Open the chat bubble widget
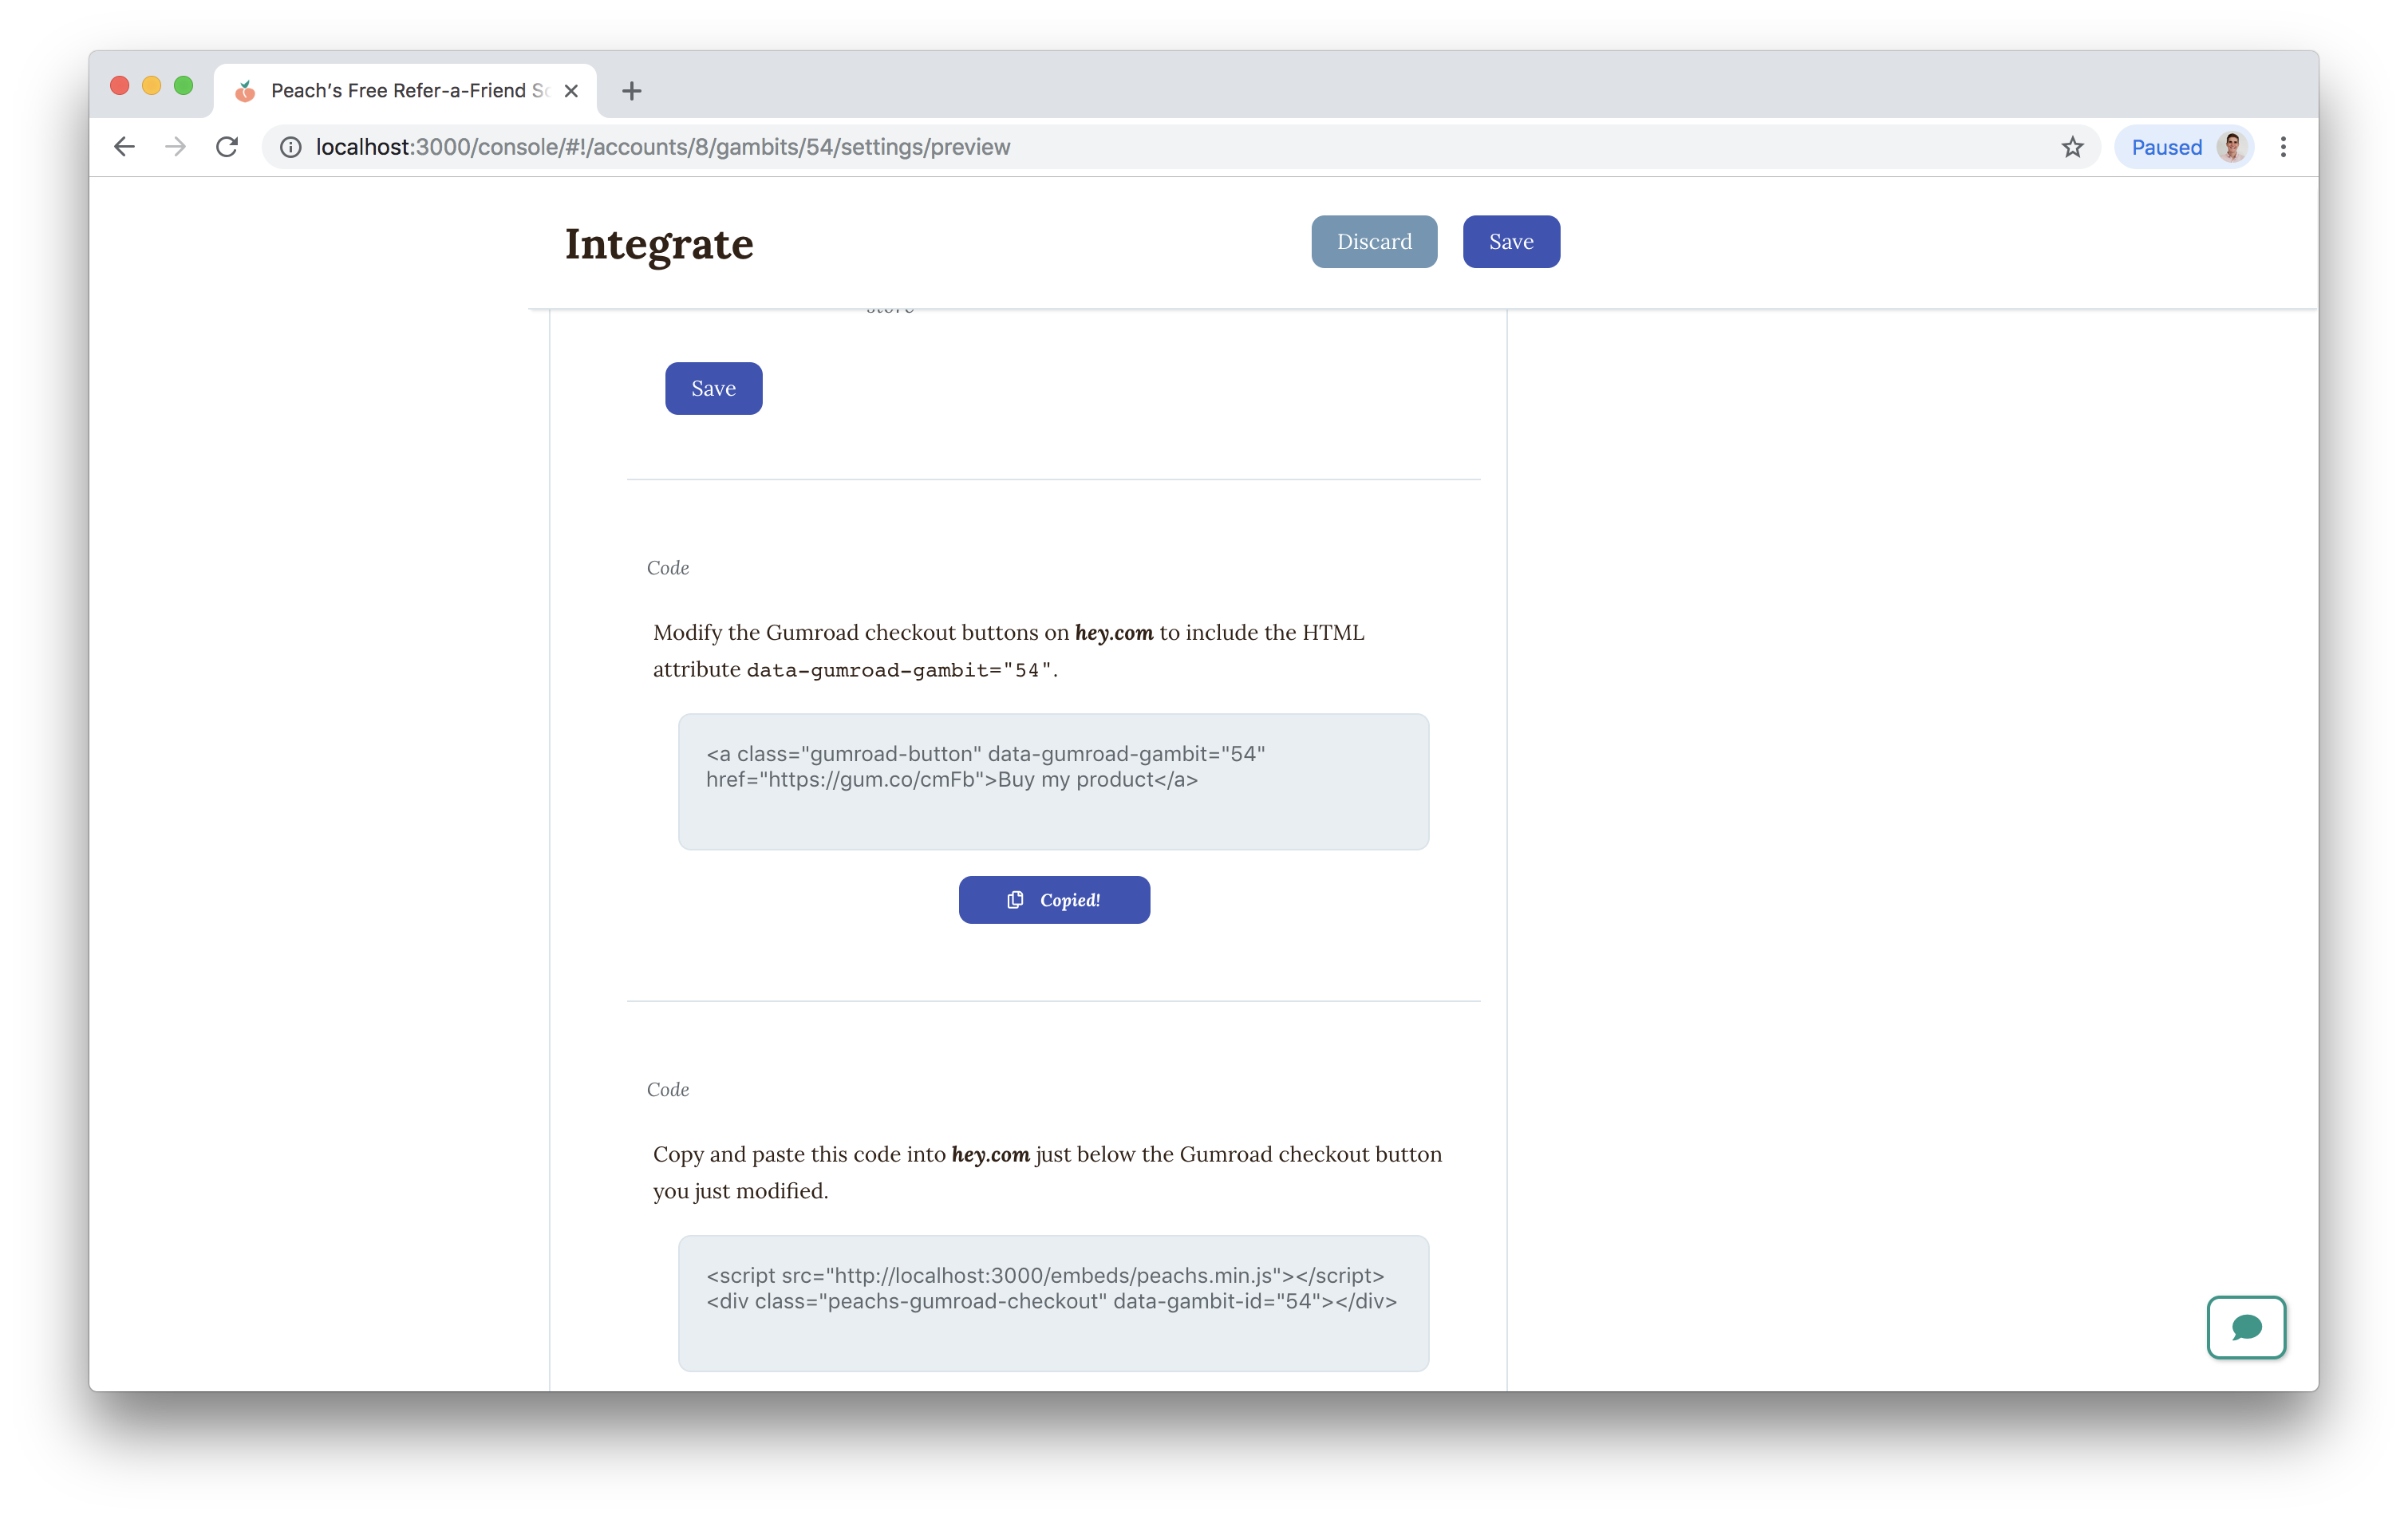 click(2246, 1327)
